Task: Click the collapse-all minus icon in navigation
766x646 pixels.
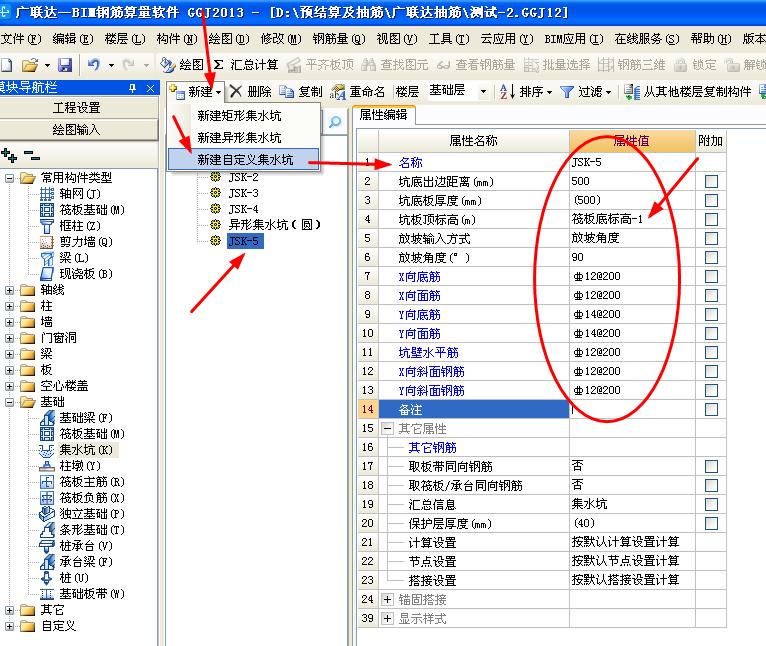Action: 32,155
